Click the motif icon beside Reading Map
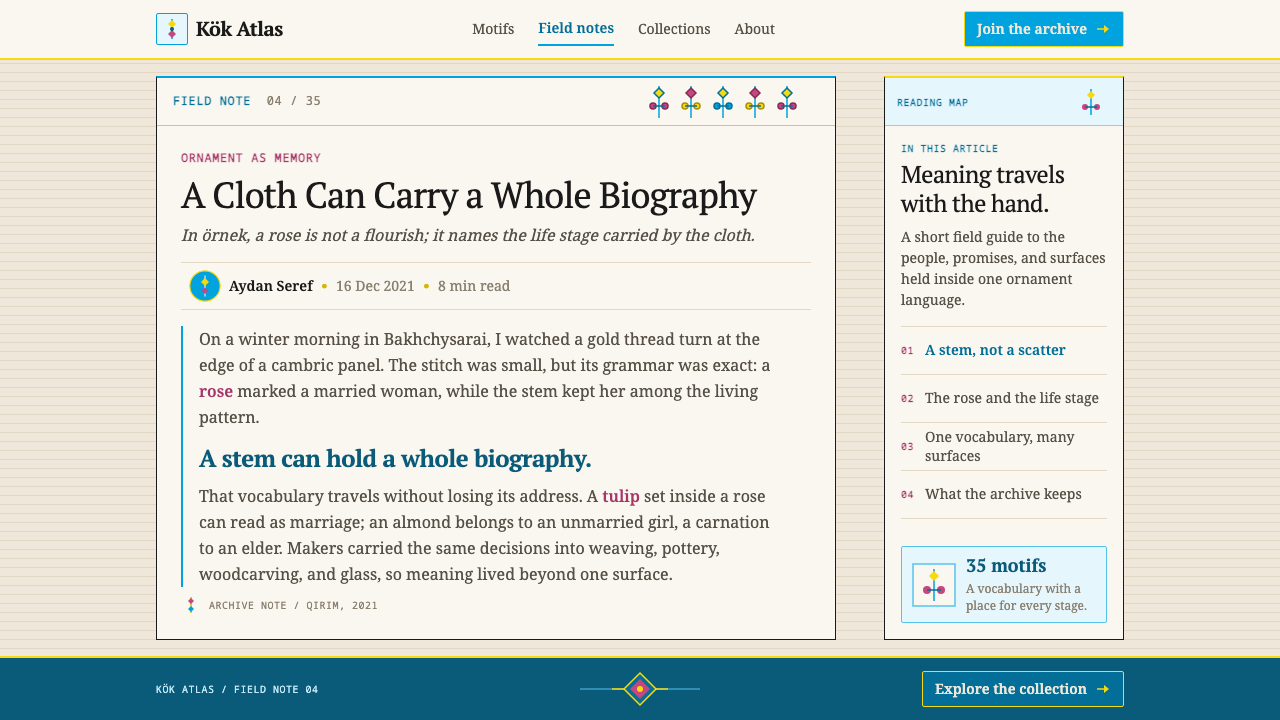1280x720 pixels. click(x=1091, y=102)
